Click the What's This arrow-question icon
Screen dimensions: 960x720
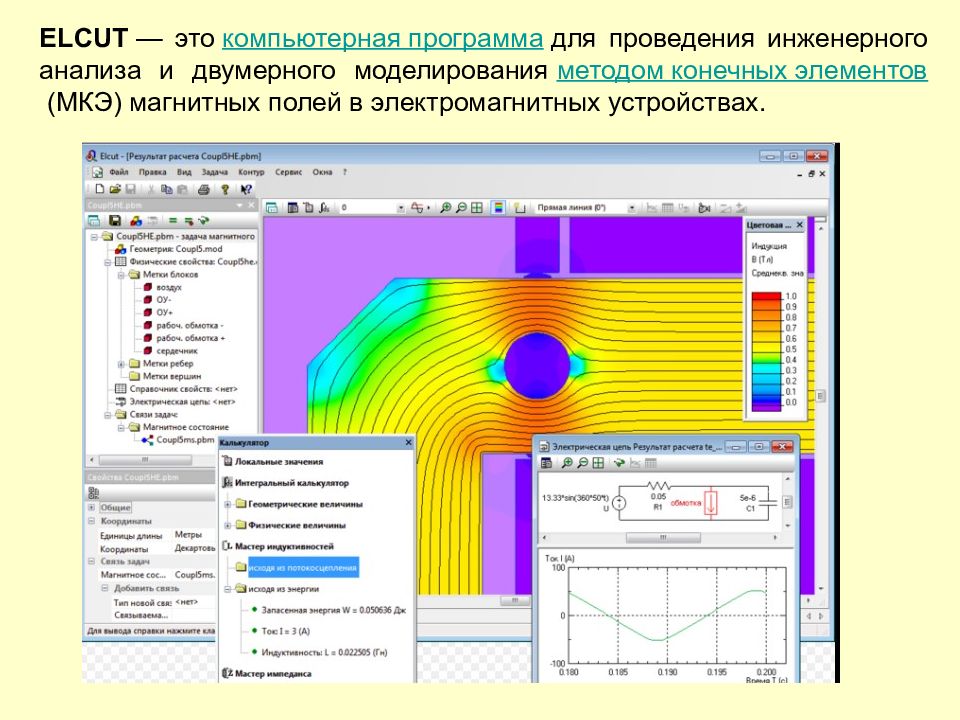[246, 189]
